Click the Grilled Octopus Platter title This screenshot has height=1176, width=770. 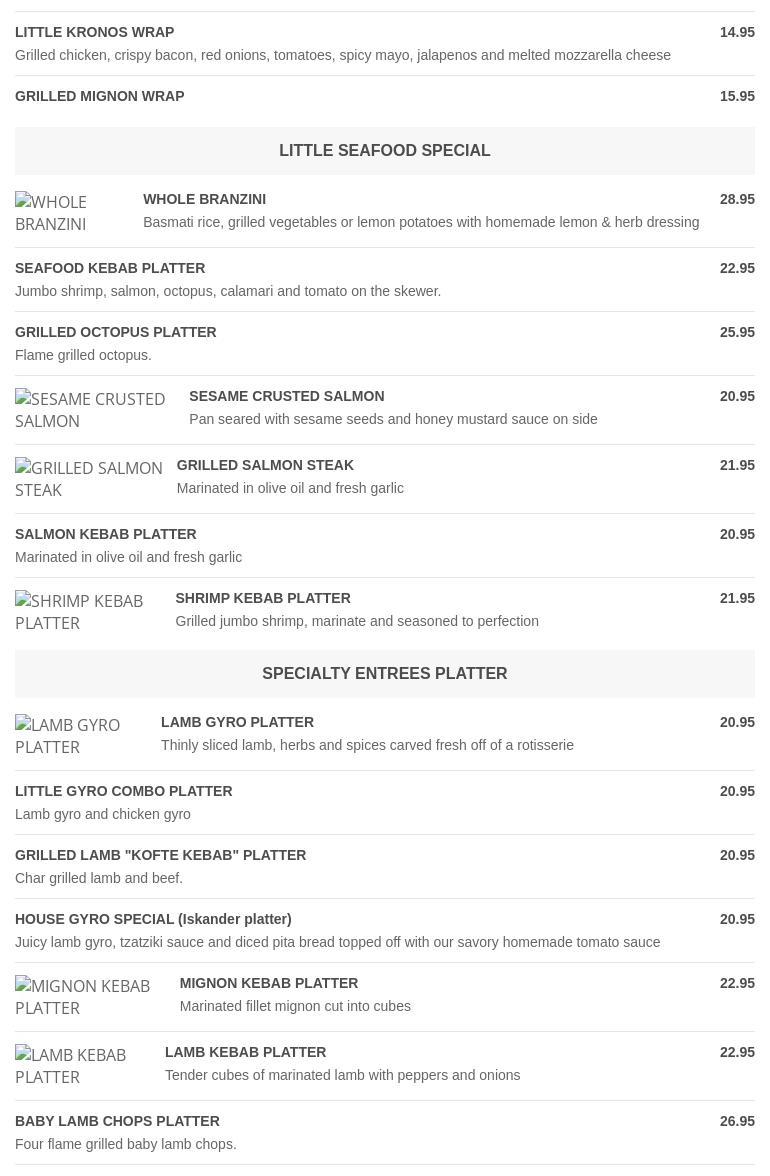(116, 333)
